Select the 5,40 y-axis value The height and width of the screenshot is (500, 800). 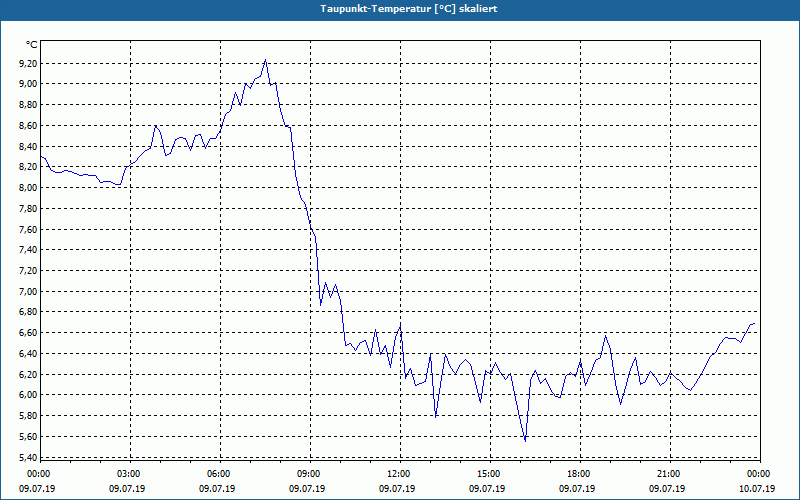(x=28, y=458)
